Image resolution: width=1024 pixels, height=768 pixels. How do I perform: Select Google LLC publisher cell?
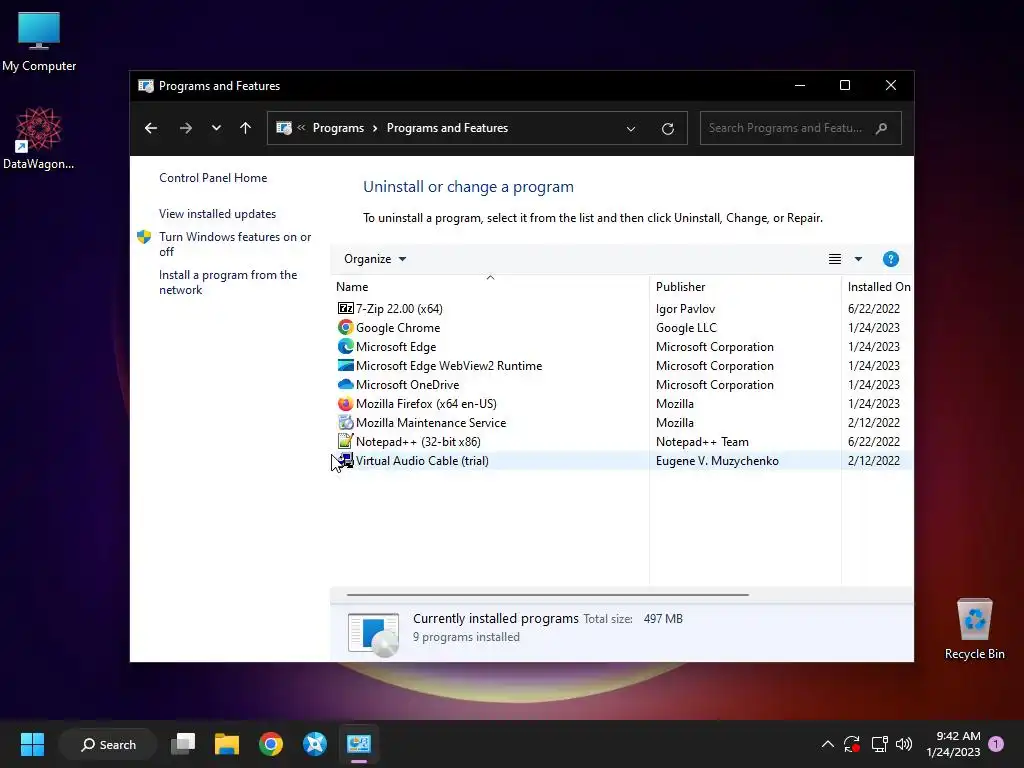[686, 327]
